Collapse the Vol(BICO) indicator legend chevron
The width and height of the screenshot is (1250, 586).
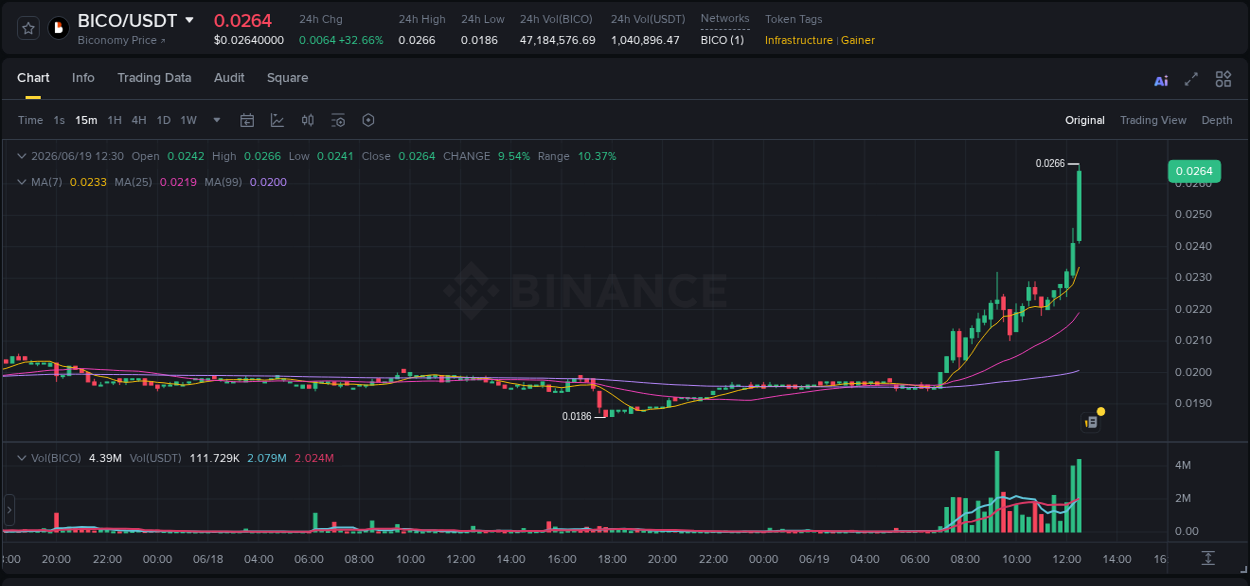pyautogui.click(x=22, y=458)
